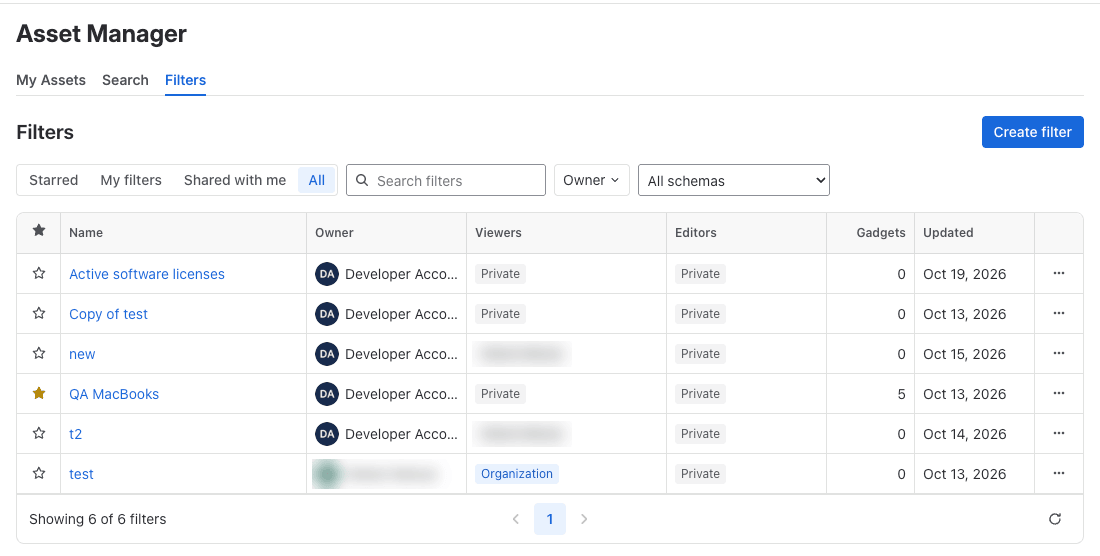The image size is (1100, 556).
Task: Open the test filter link
Action: pos(81,474)
